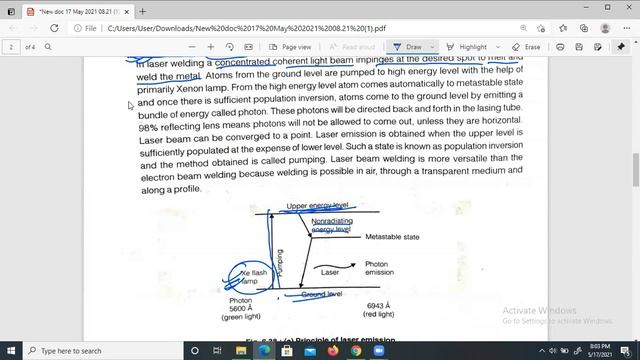The height and width of the screenshot is (360, 640).
Task: Open the Windows Start menu
Action: (x=11, y=351)
